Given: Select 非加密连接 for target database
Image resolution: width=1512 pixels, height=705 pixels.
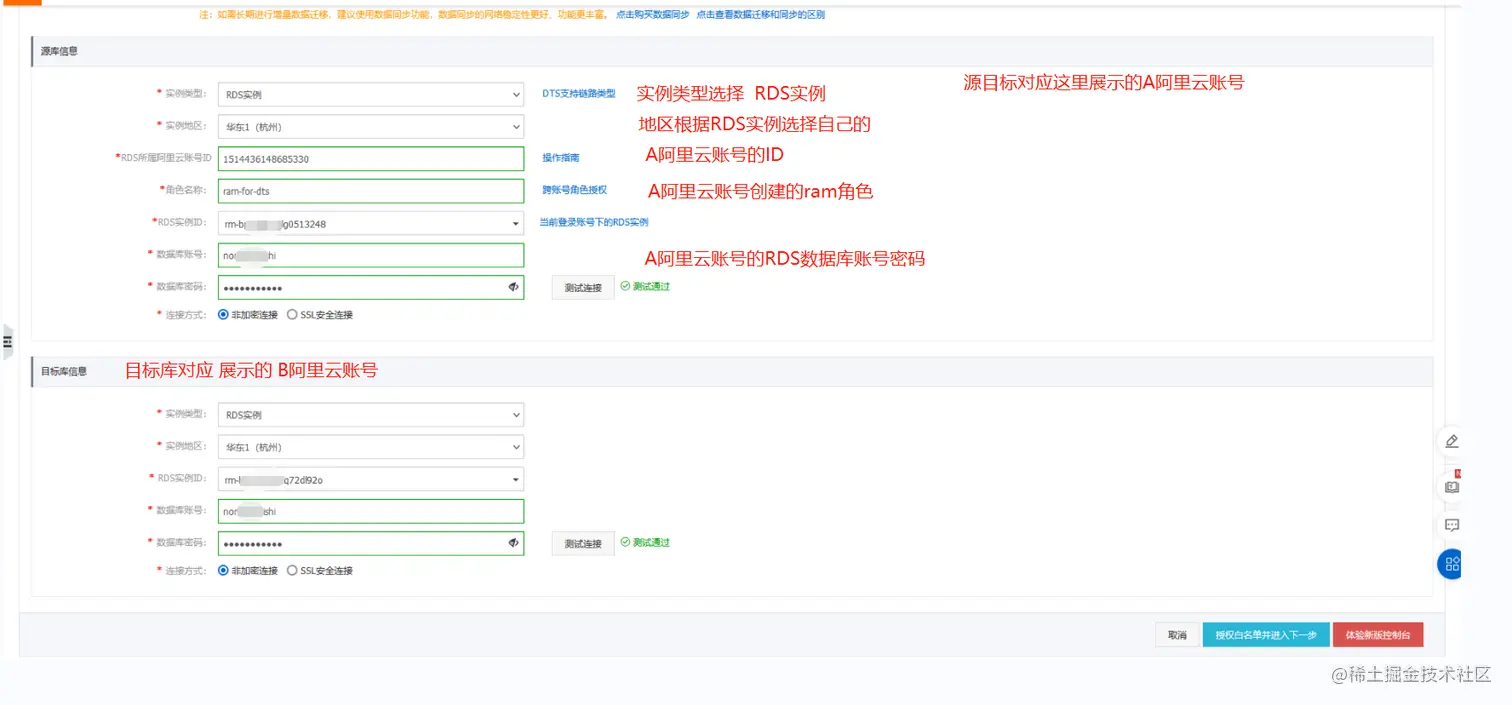Looking at the screenshot, I should [248, 570].
